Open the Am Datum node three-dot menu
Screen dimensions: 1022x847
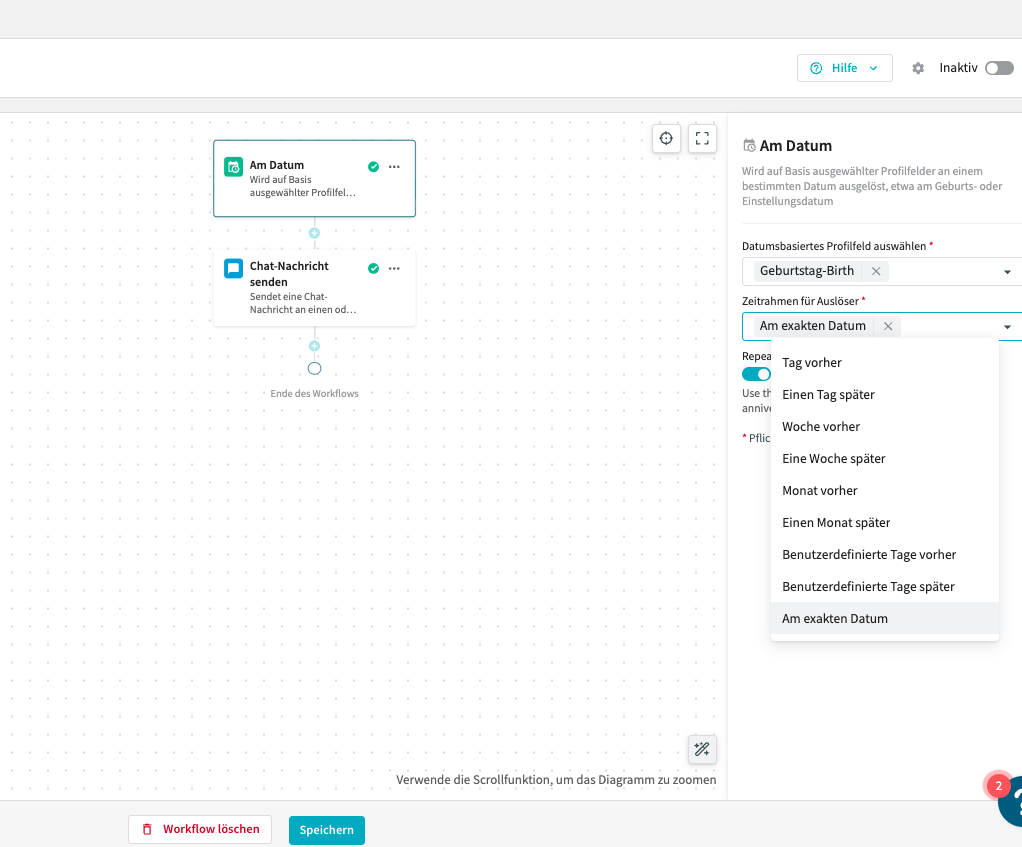coord(394,167)
